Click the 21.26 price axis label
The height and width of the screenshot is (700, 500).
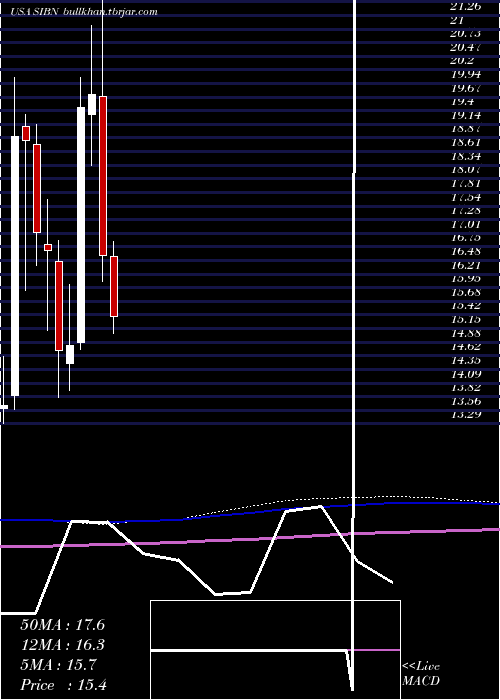(466, 7)
